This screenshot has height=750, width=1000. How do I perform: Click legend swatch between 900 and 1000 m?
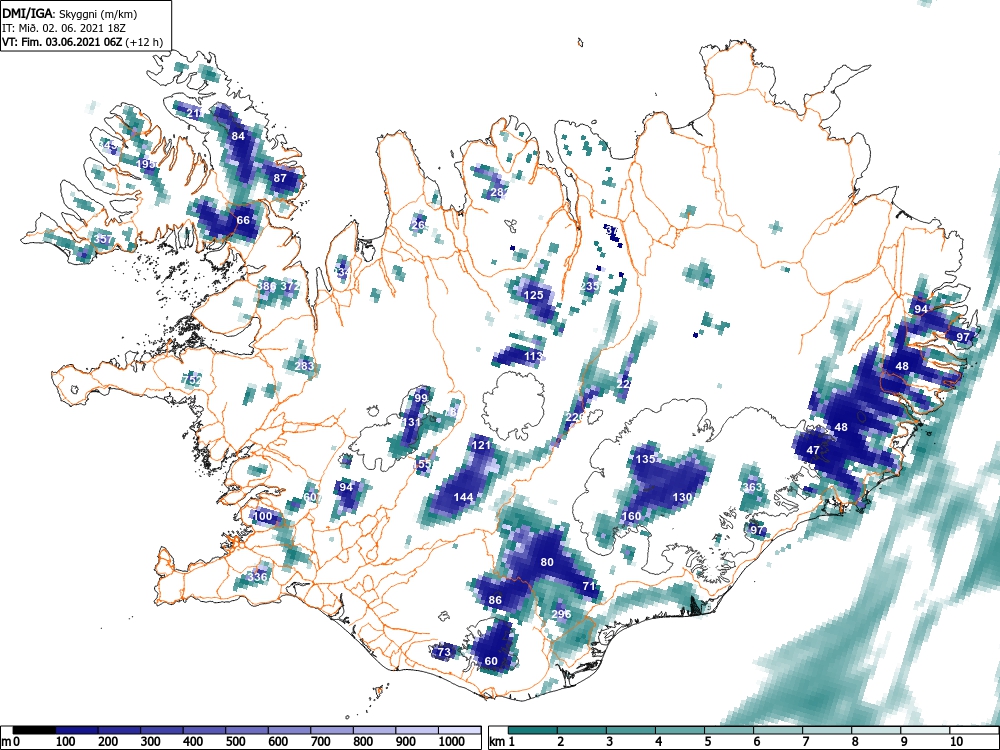click(x=417, y=730)
